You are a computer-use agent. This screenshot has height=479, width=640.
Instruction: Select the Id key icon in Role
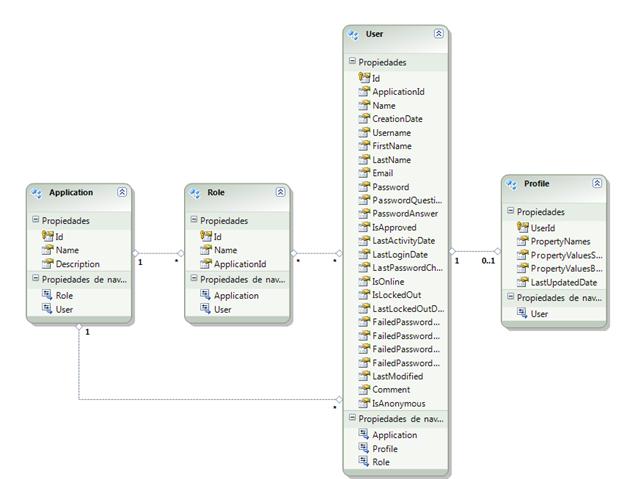(x=206, y=236)
